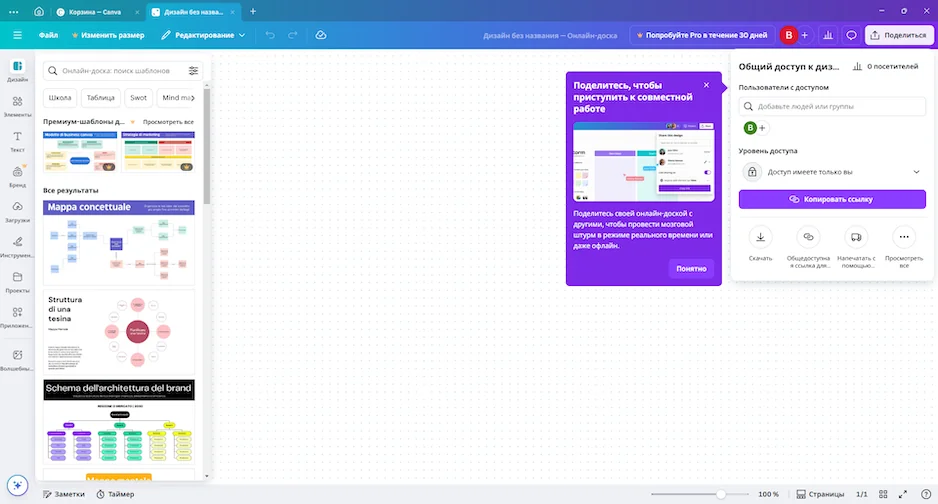Click the Просмотреть все link
938x504 pixels.
(168, 122)
